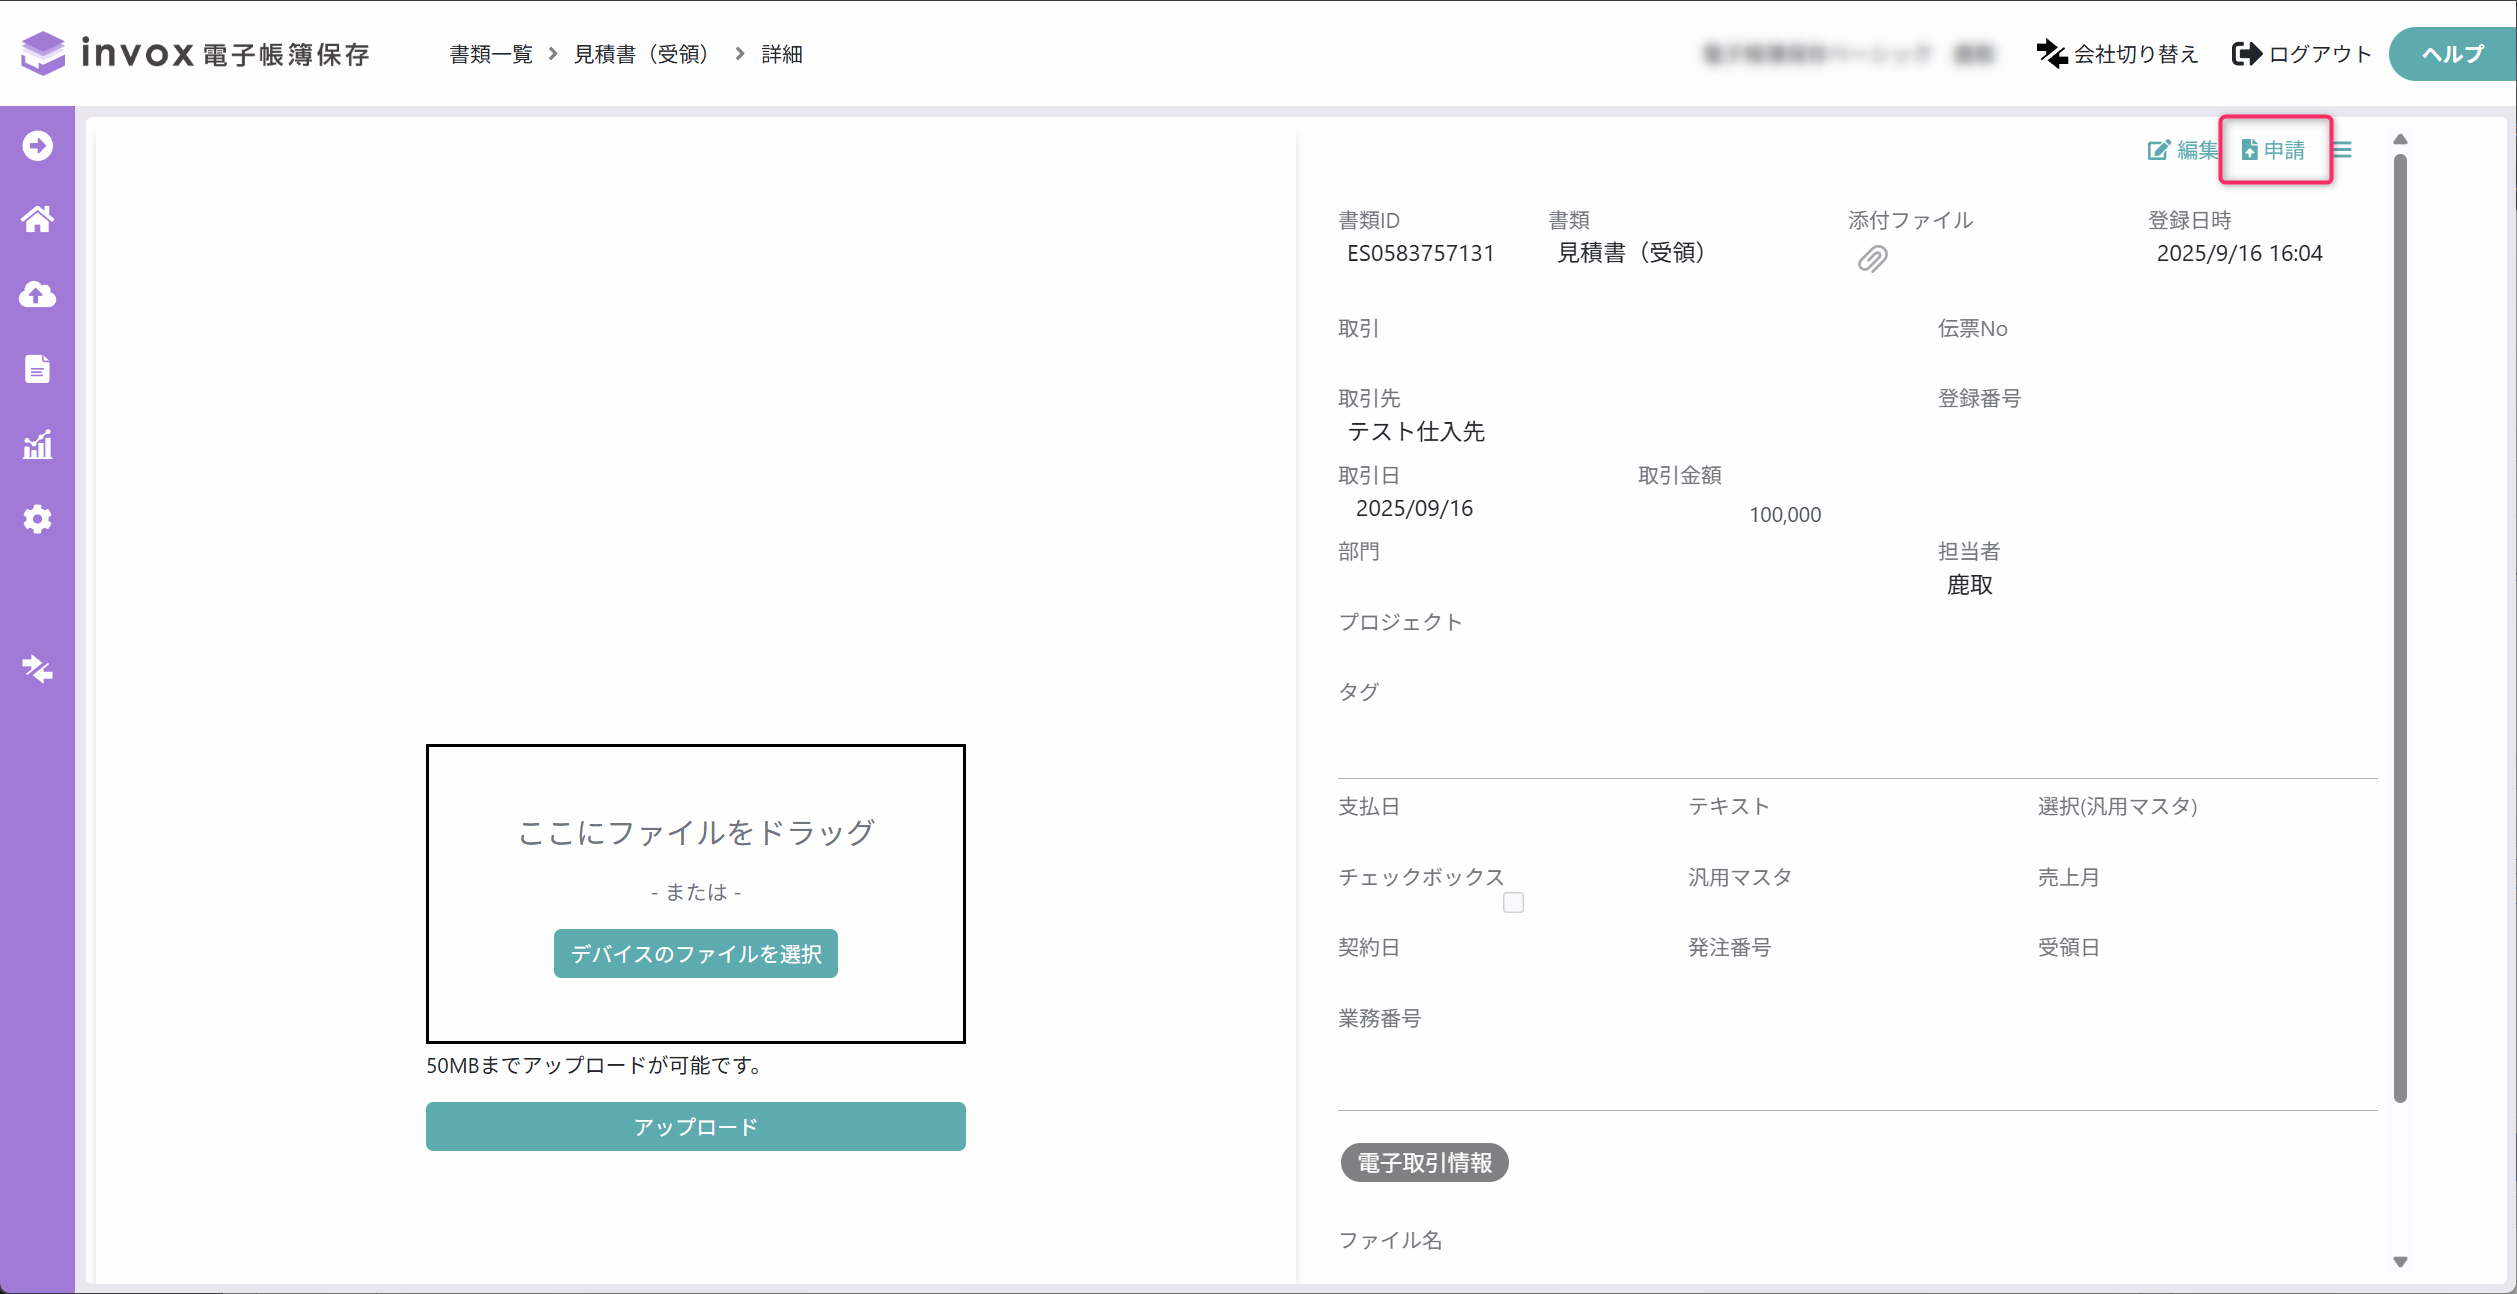Image resolution: width=2517 pixels, height=1294 pixels.
Task: Click 会社切り替え in header
Action: [2118, 54]
